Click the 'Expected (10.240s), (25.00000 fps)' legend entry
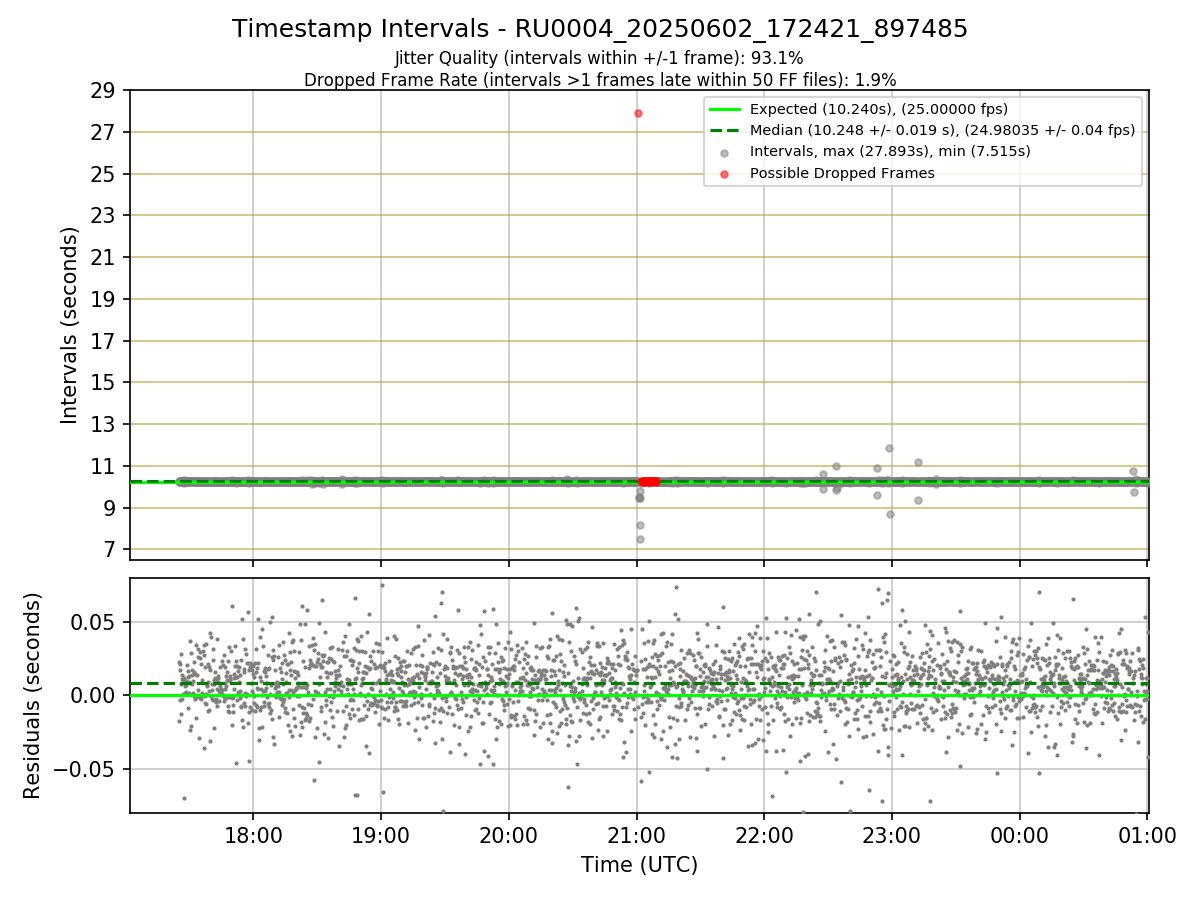 879,109
